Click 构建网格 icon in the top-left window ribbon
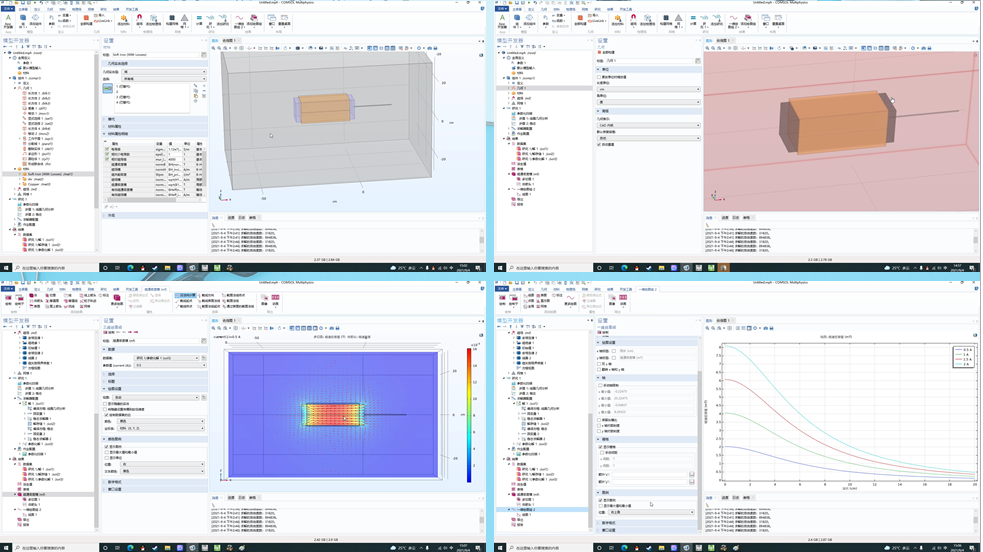This screenshot has height=552, width=983. tap(170, 18)
